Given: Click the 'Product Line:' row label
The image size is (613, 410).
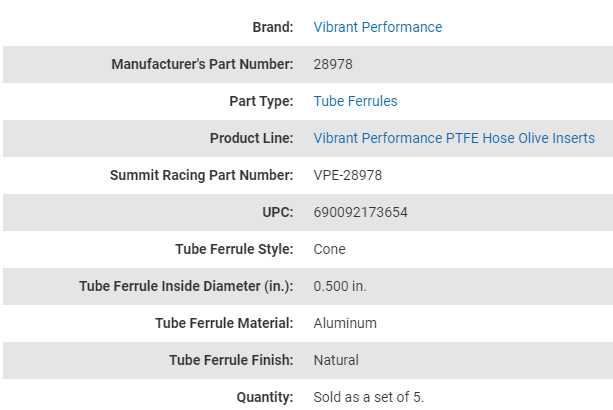Looking at the screenshot, I should tap(251, 138).
